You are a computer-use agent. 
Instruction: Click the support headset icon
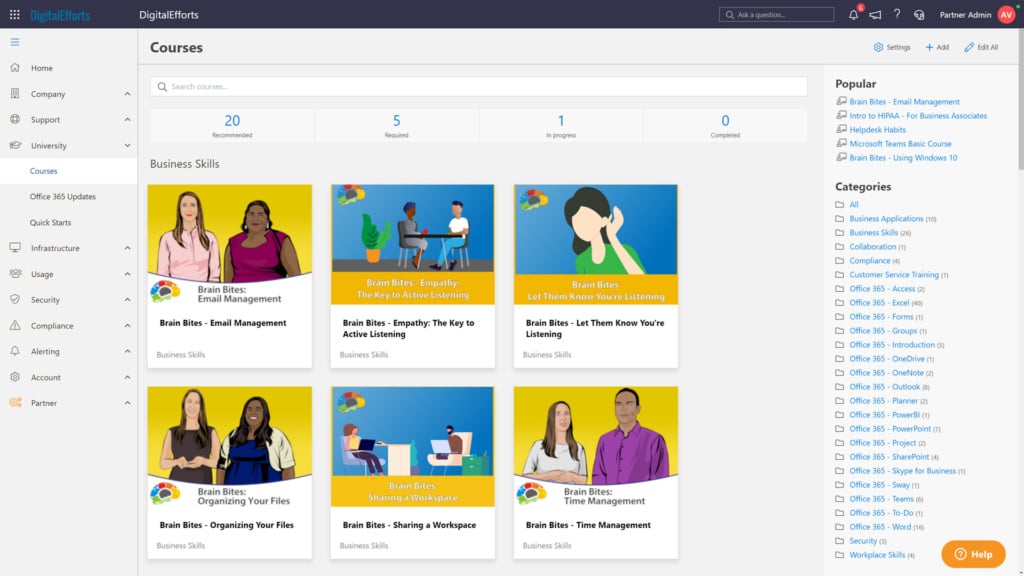[x=919, y=14]
